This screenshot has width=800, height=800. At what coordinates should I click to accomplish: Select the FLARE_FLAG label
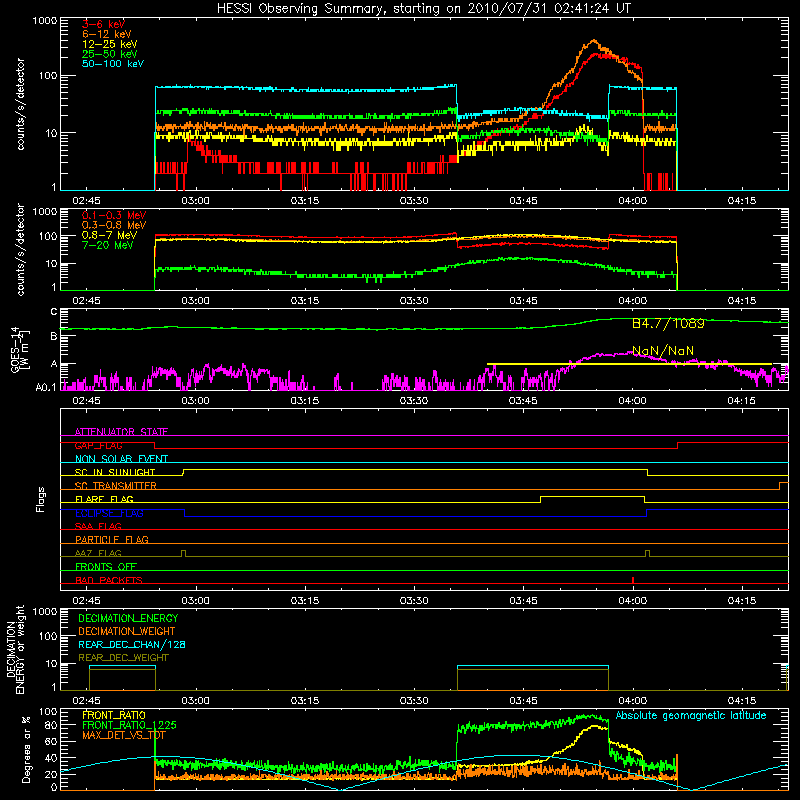pos(104,499)
